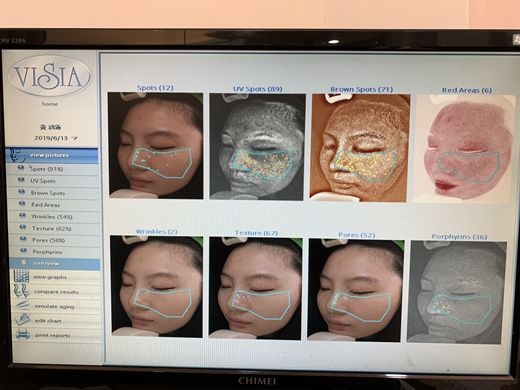Open the UV Spots grayscale thumbnail

[x=257, y=147]
